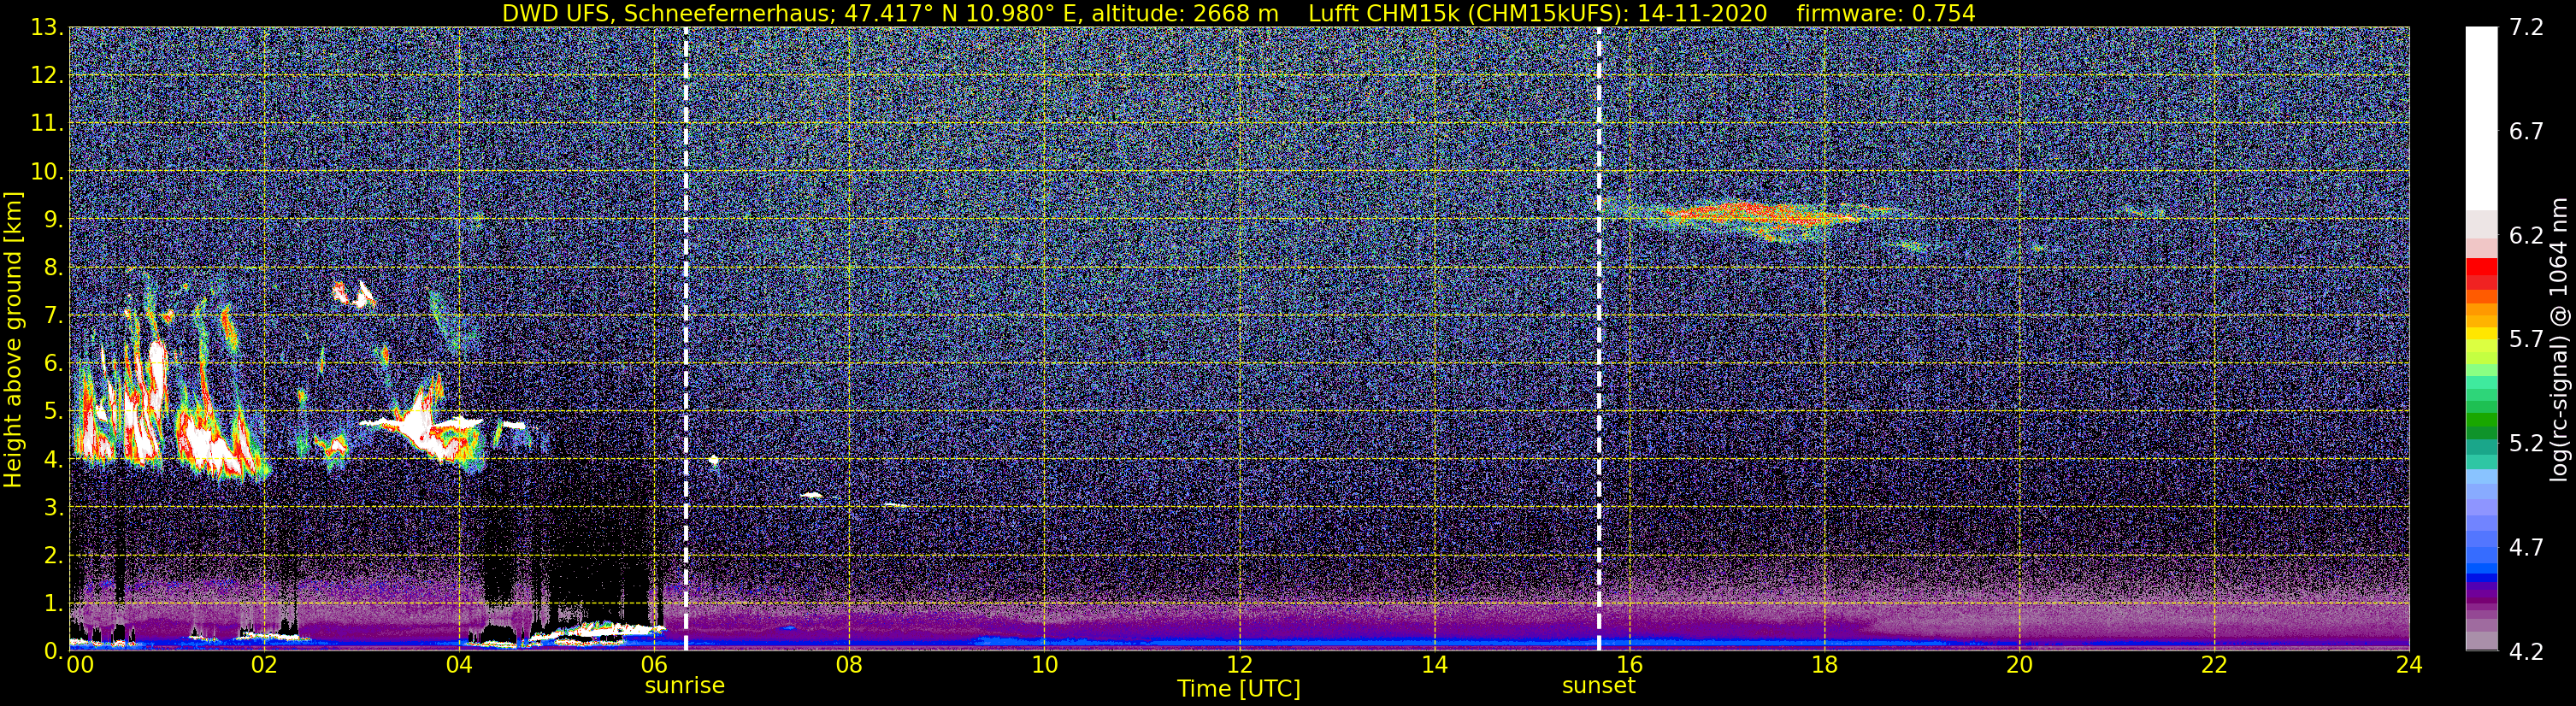
Task: Click the white dashed sunrise line
Action: point(685,338)
